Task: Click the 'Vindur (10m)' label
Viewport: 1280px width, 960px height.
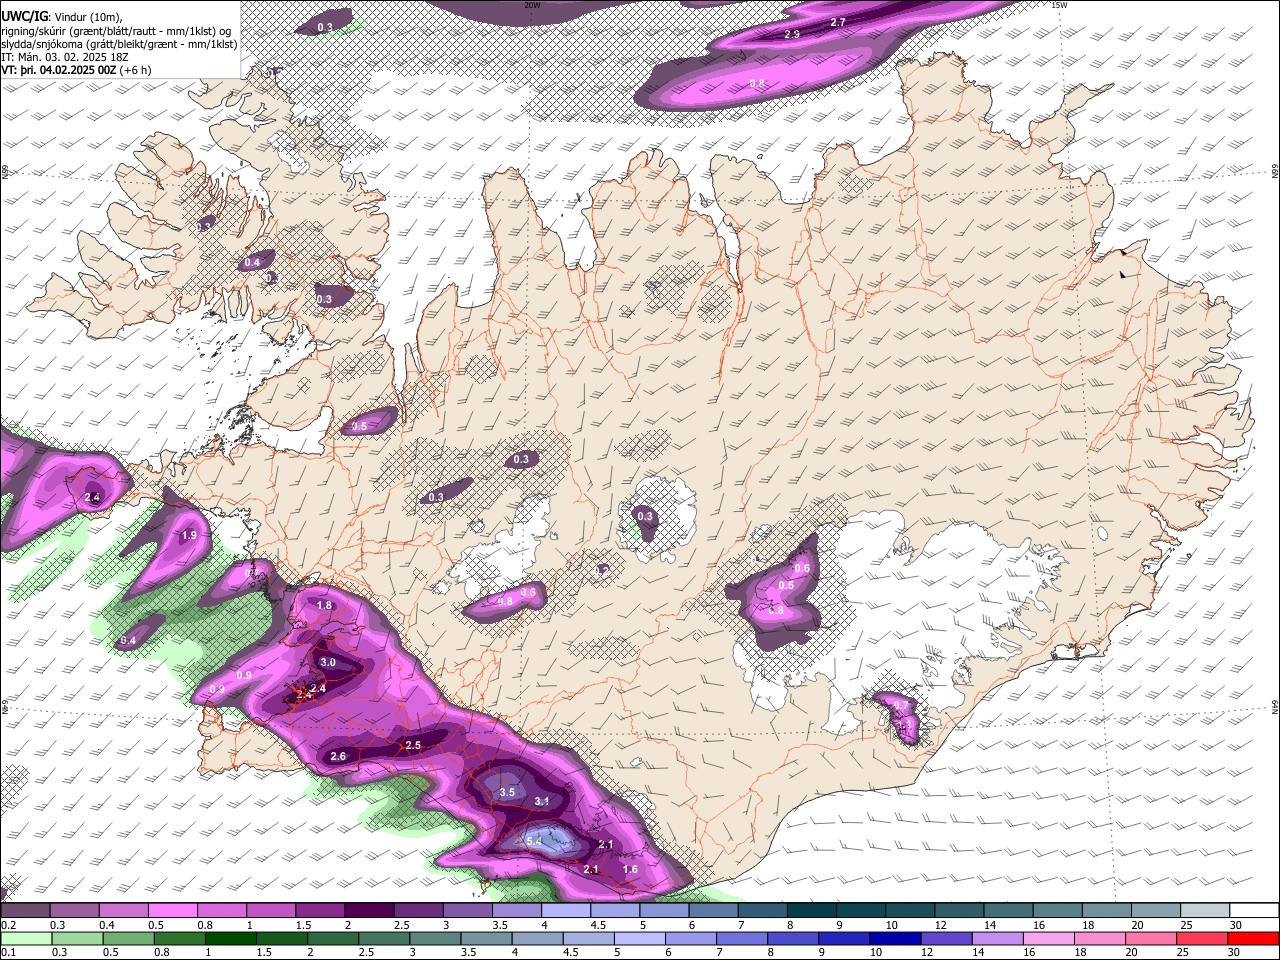Action: click(x=87, y=16)
